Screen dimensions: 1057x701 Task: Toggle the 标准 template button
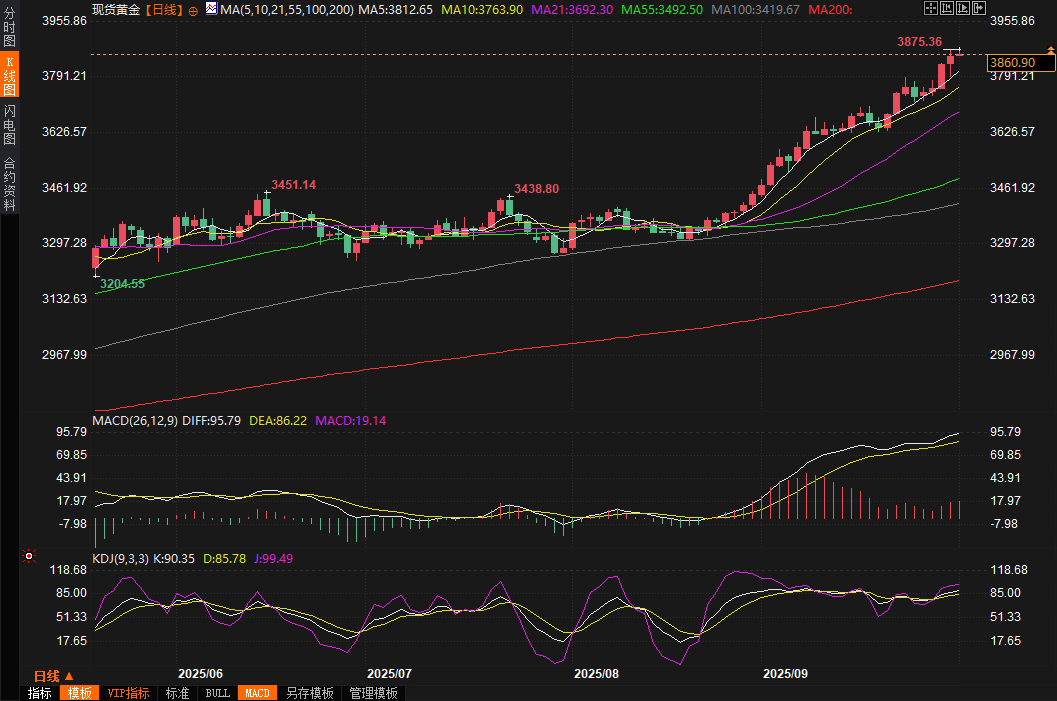point(177,693)
